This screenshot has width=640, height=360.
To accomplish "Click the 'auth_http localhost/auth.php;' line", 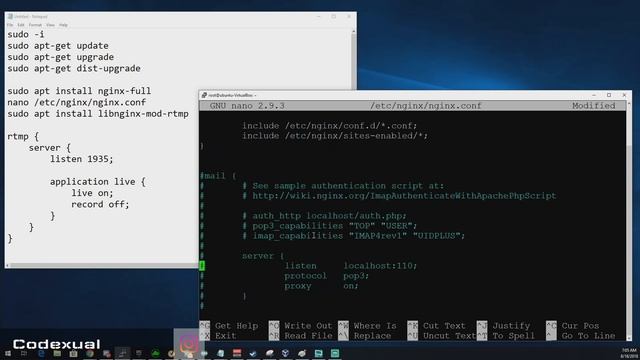I will click(x=324, y=216).
